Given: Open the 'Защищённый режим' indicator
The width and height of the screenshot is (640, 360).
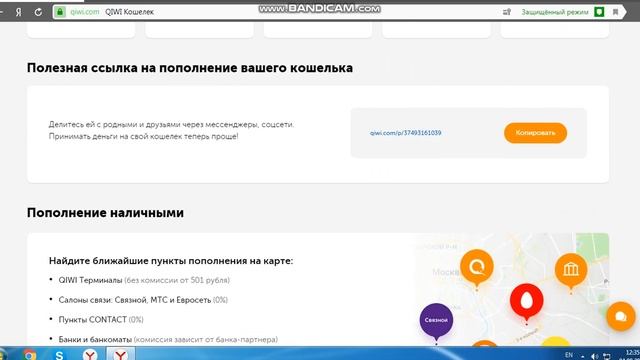Looking at the screenshot, I should point(555,12).
